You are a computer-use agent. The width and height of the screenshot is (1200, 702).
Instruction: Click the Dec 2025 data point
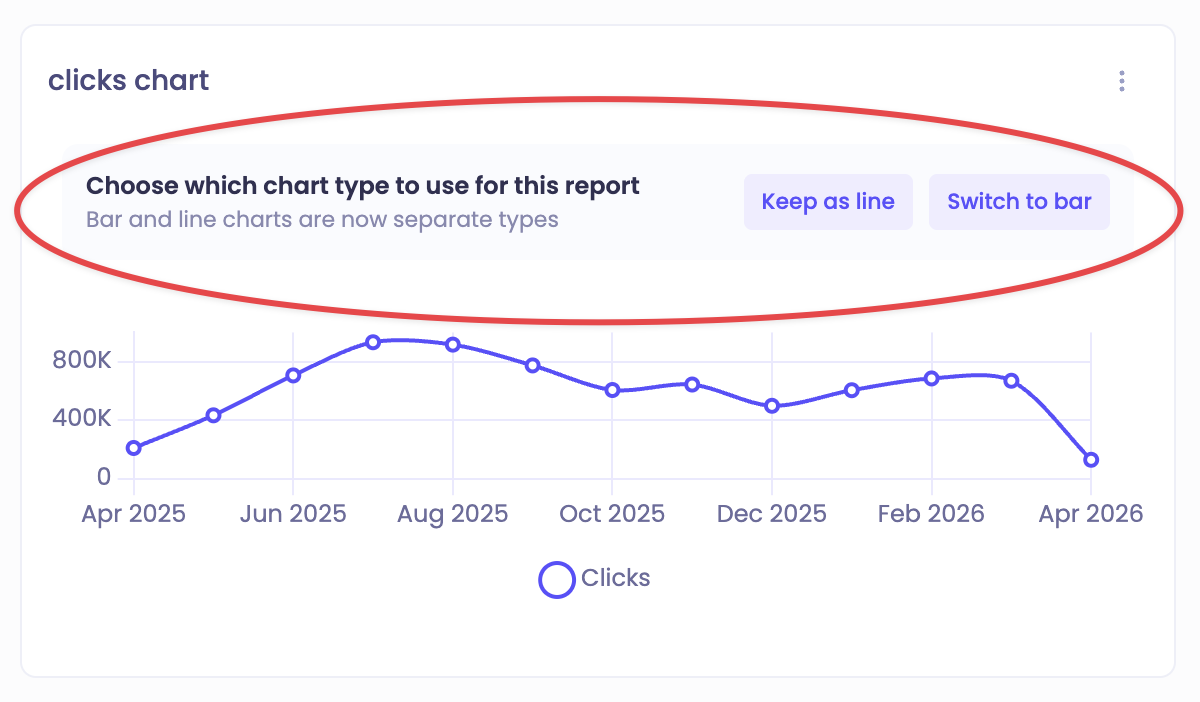[772, 406]
